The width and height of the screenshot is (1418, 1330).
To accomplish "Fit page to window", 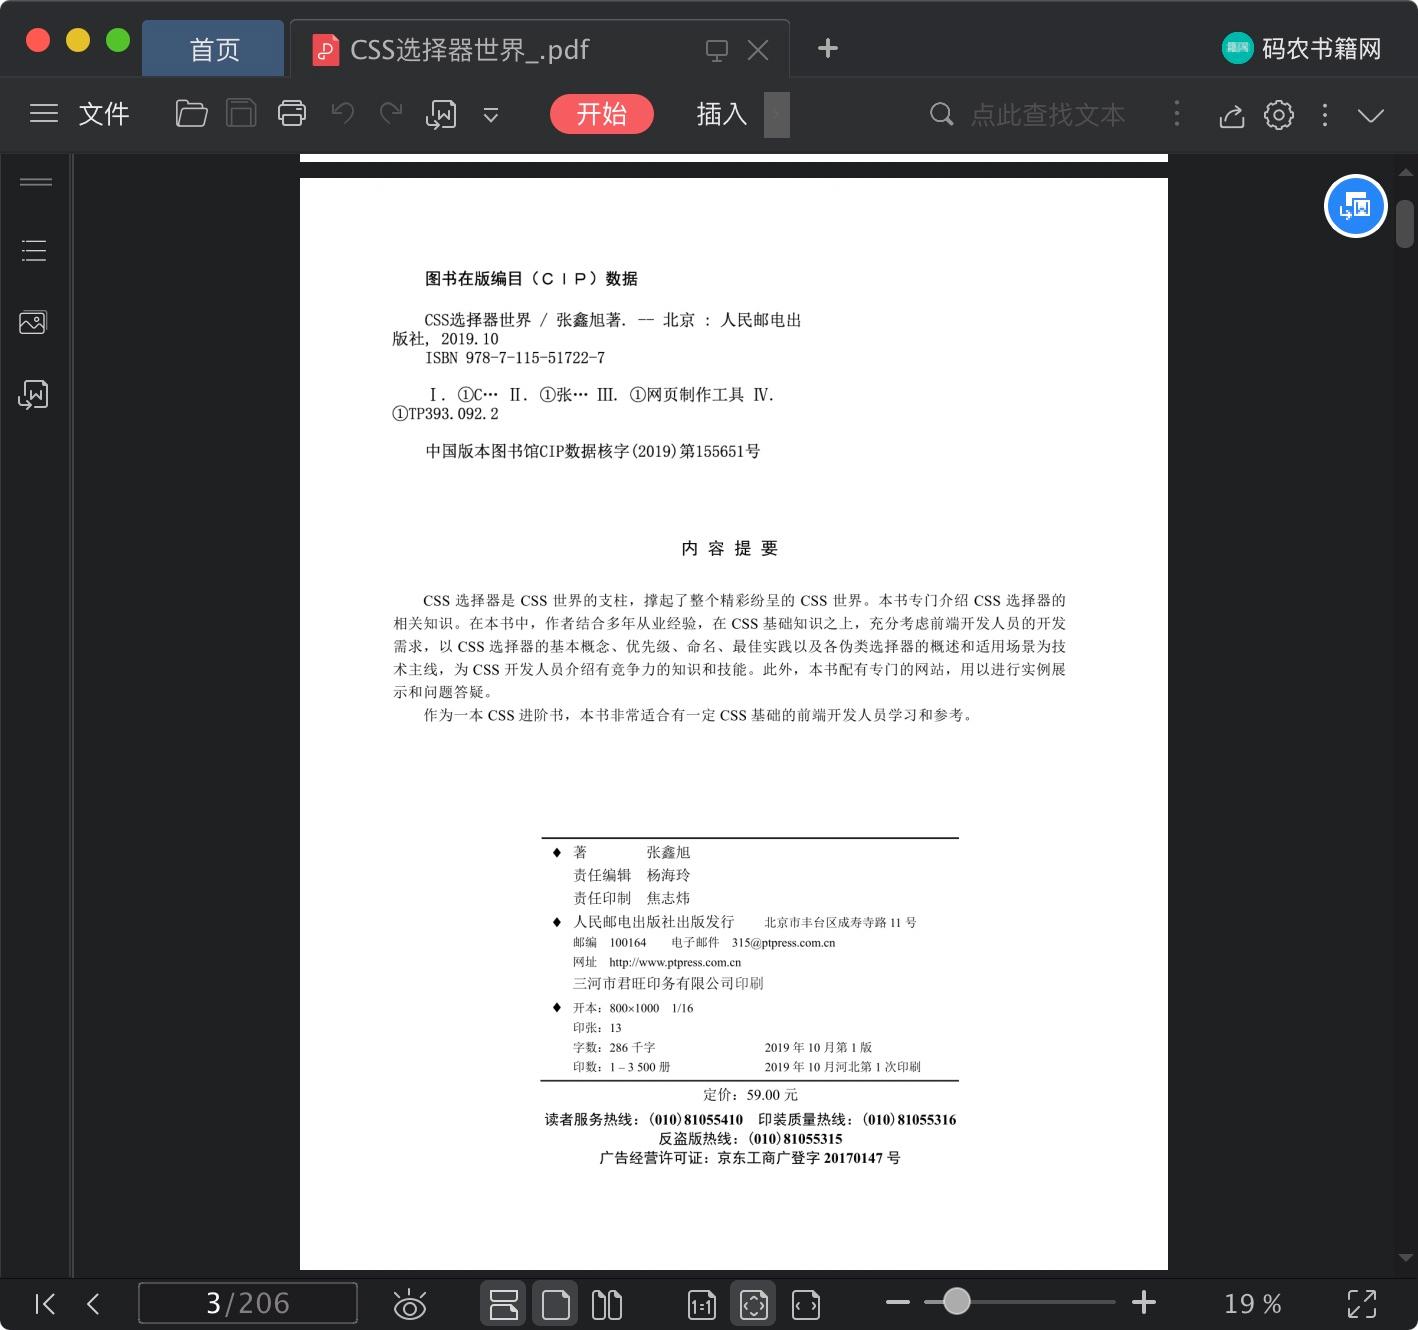I will [x=753, y=1303].
